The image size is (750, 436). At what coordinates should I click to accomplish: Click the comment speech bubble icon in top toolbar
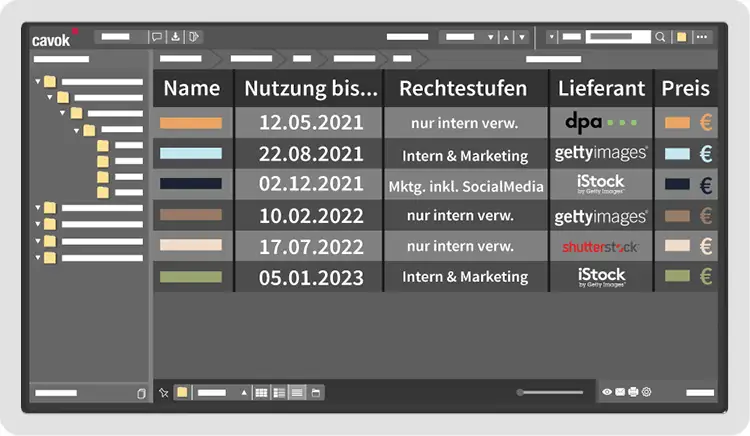(x=157, y=37)
